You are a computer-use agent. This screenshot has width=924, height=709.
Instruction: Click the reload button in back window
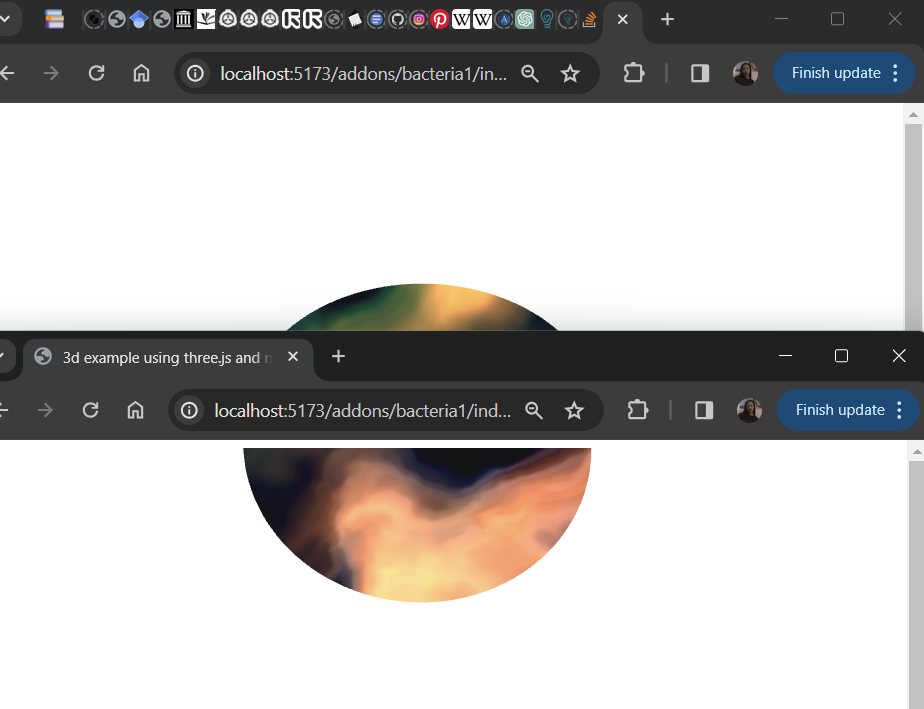pos(96,73)
